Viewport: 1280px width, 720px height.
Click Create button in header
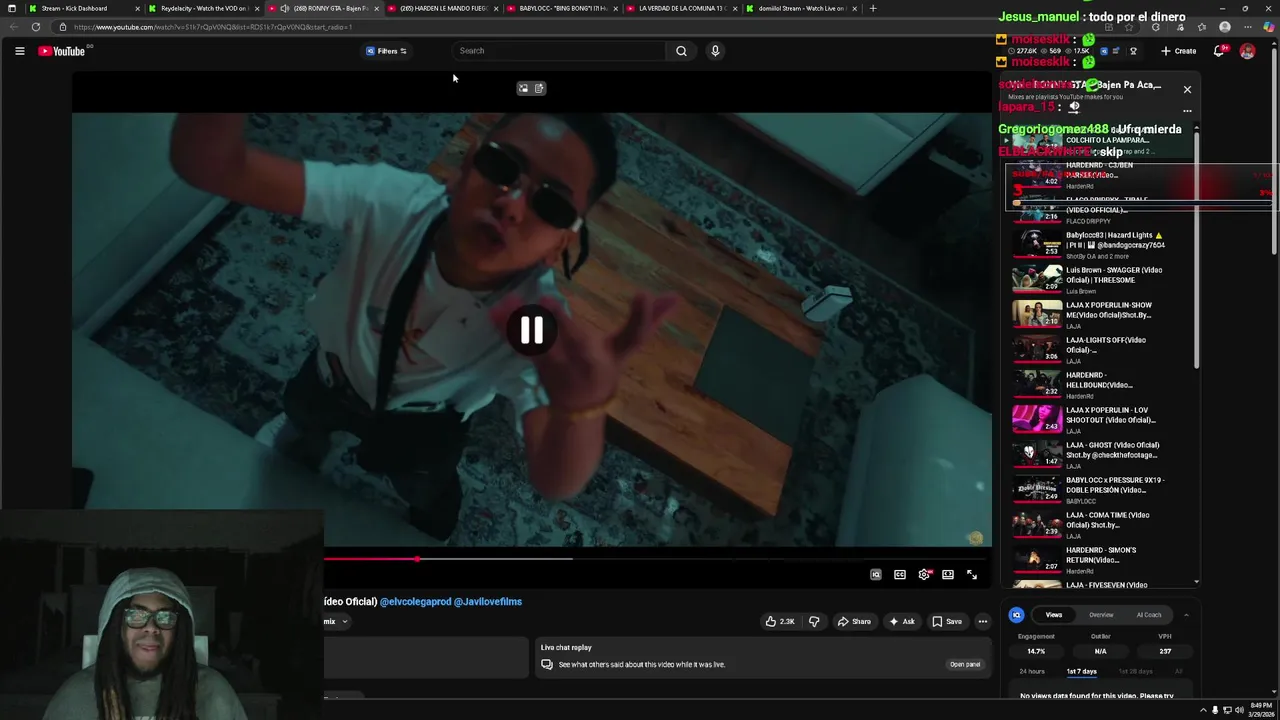point(1178,51)
